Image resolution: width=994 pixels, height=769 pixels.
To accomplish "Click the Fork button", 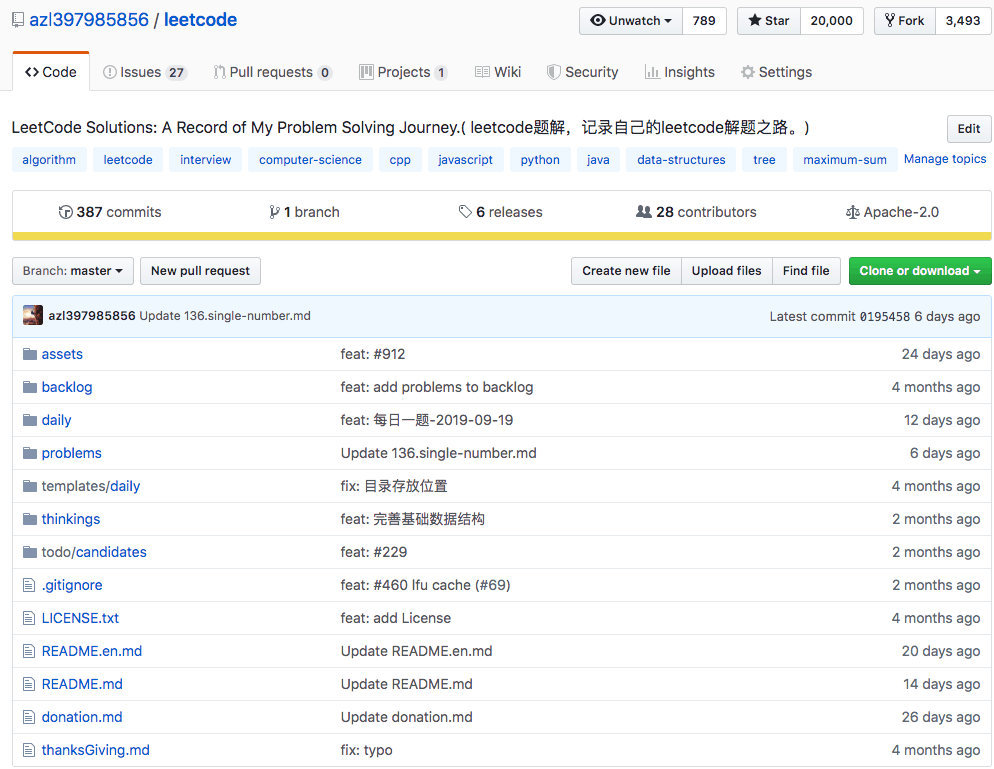I will pyautogui.click(x=905, y=21).
